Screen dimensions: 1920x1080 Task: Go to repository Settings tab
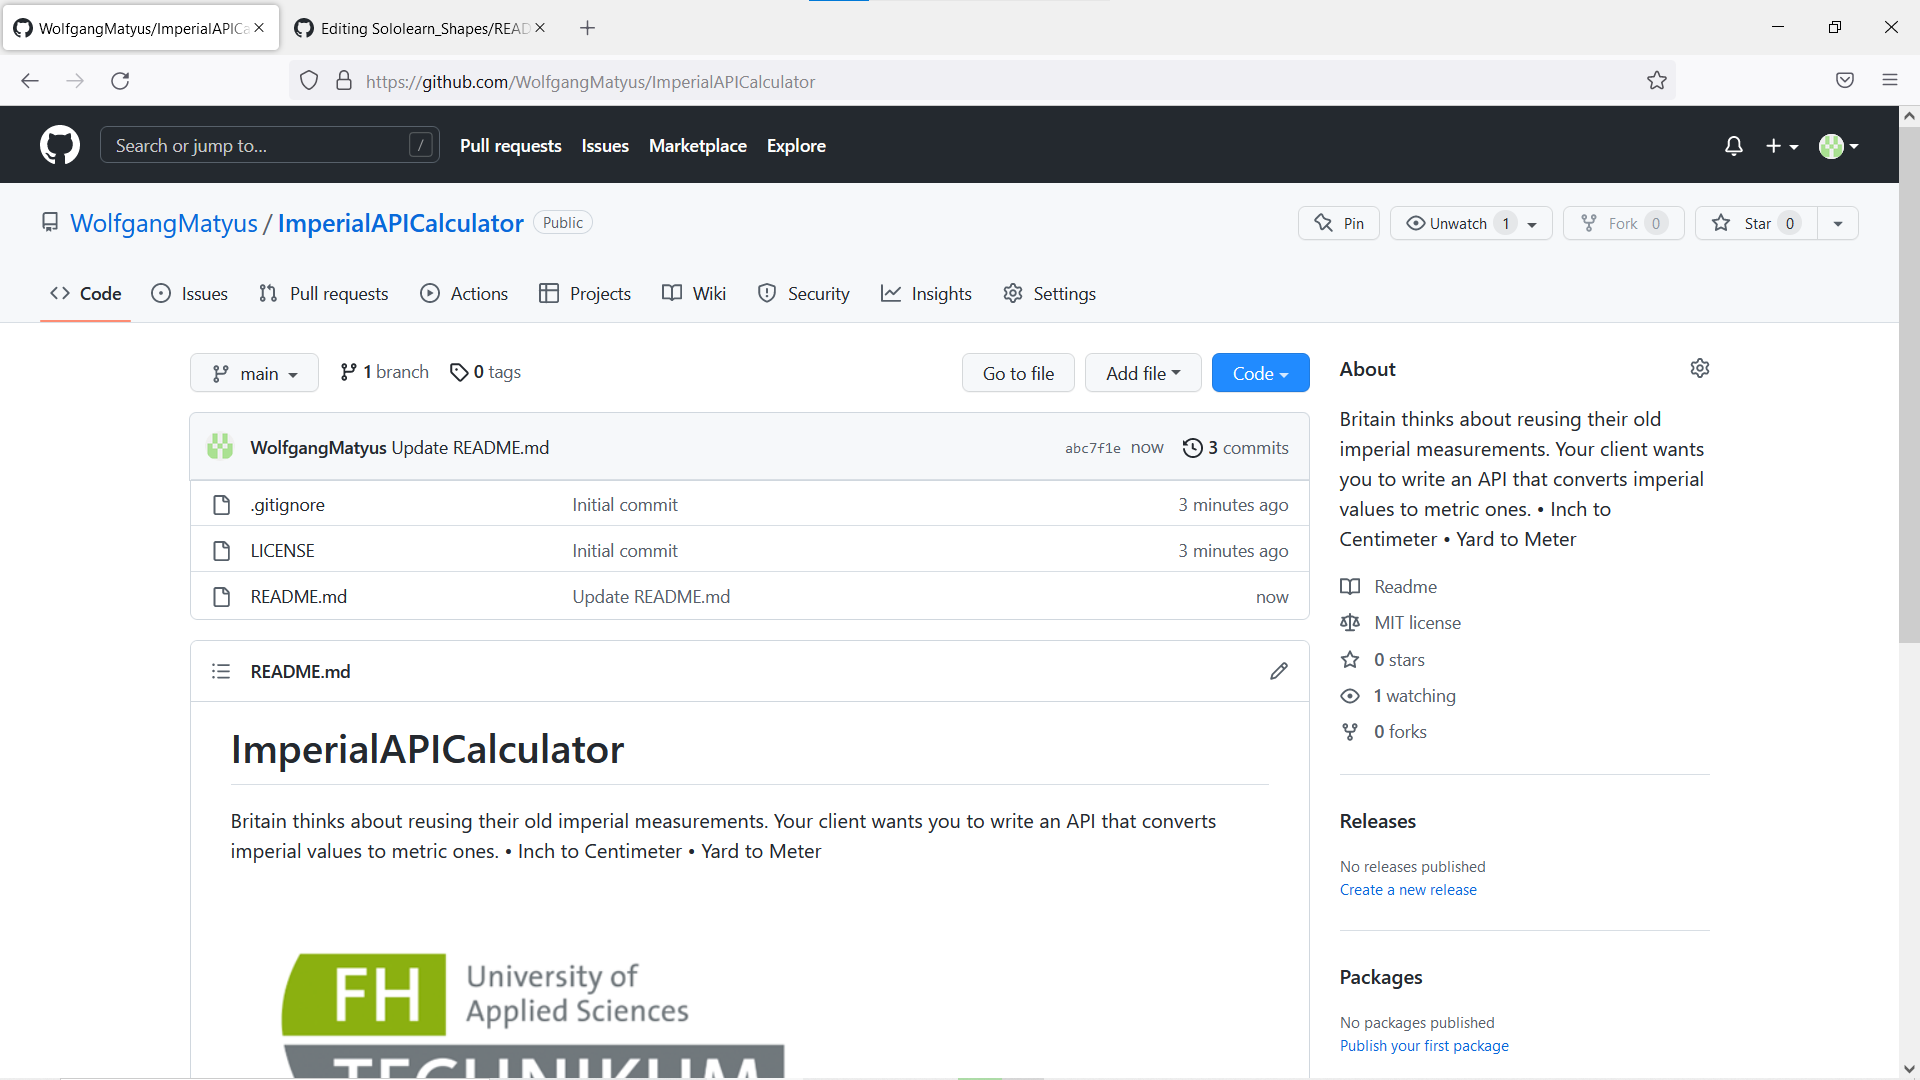pos(1049,293)
